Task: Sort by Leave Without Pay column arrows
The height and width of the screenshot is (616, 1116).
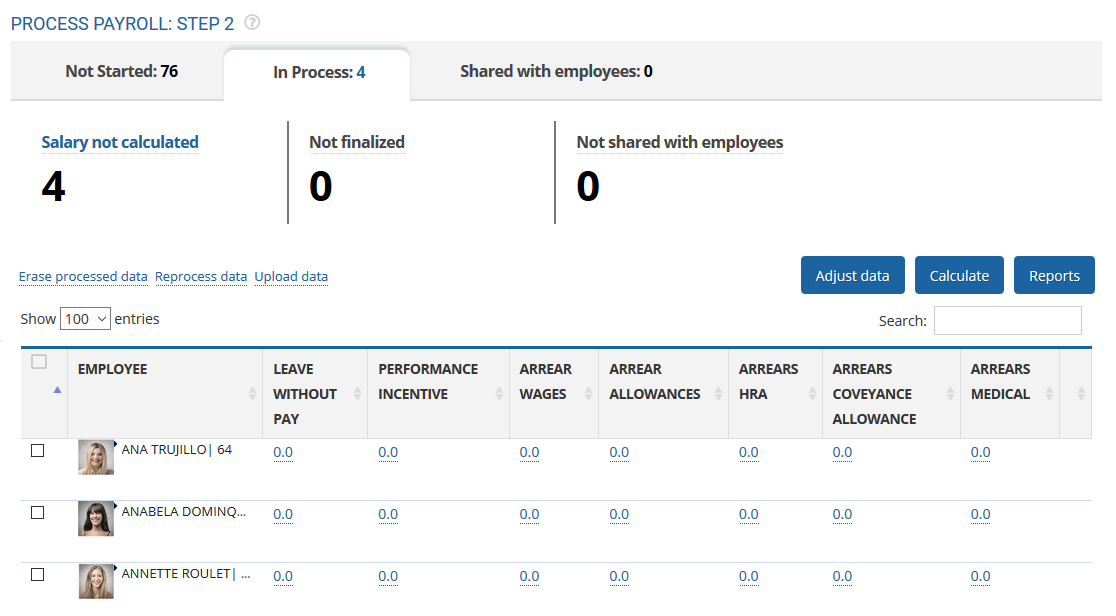Action: click(x=357, y=394)
